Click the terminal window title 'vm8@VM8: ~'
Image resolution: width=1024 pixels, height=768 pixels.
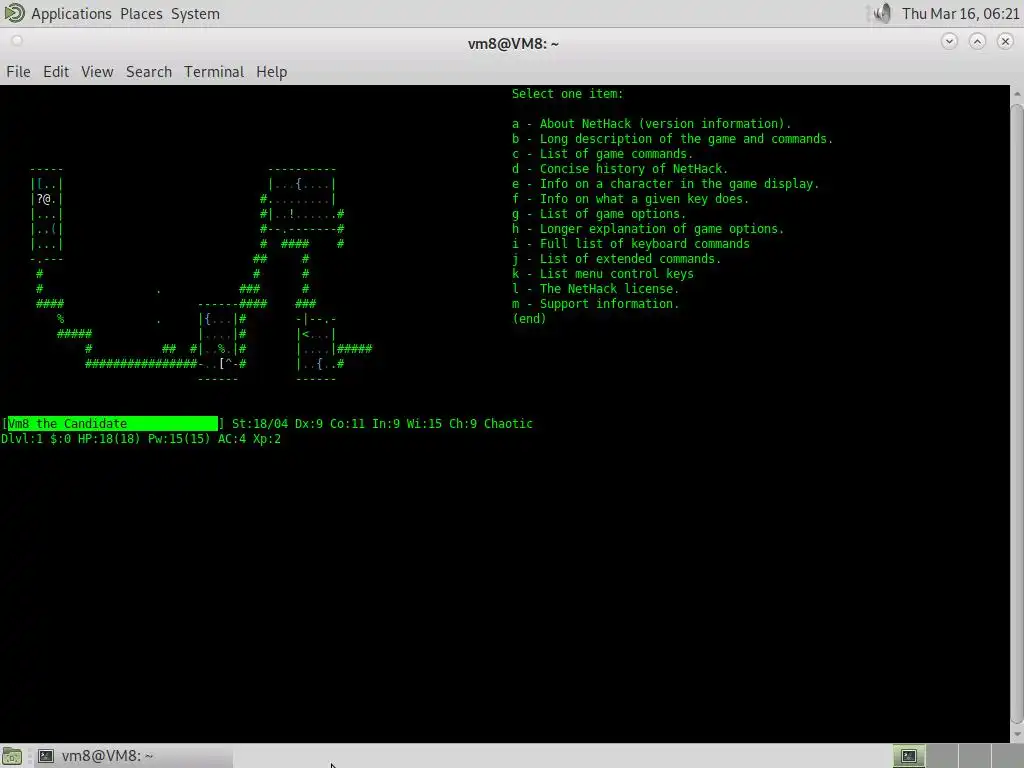click(513, 44)
